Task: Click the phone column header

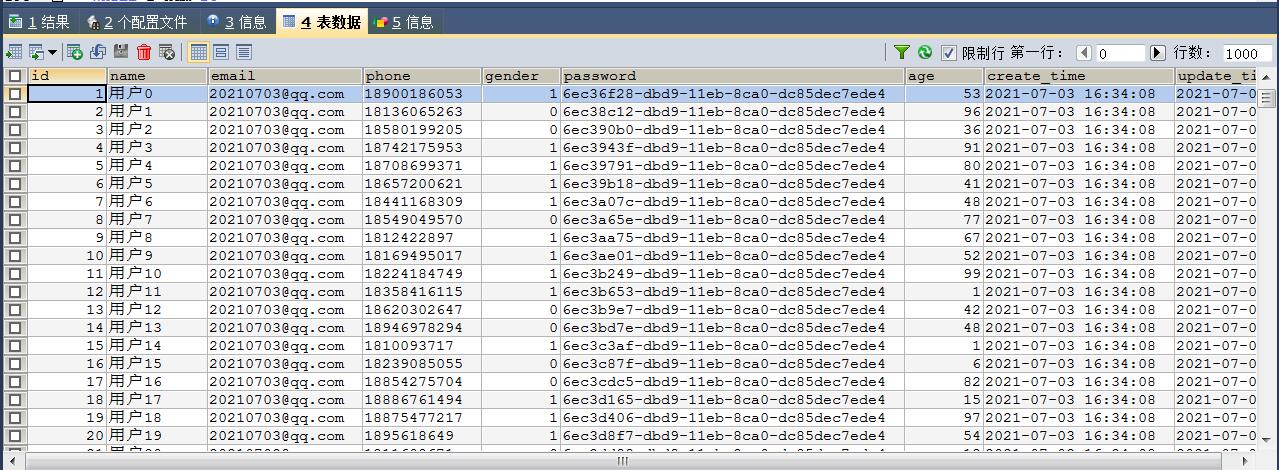Action: point(422,76)
